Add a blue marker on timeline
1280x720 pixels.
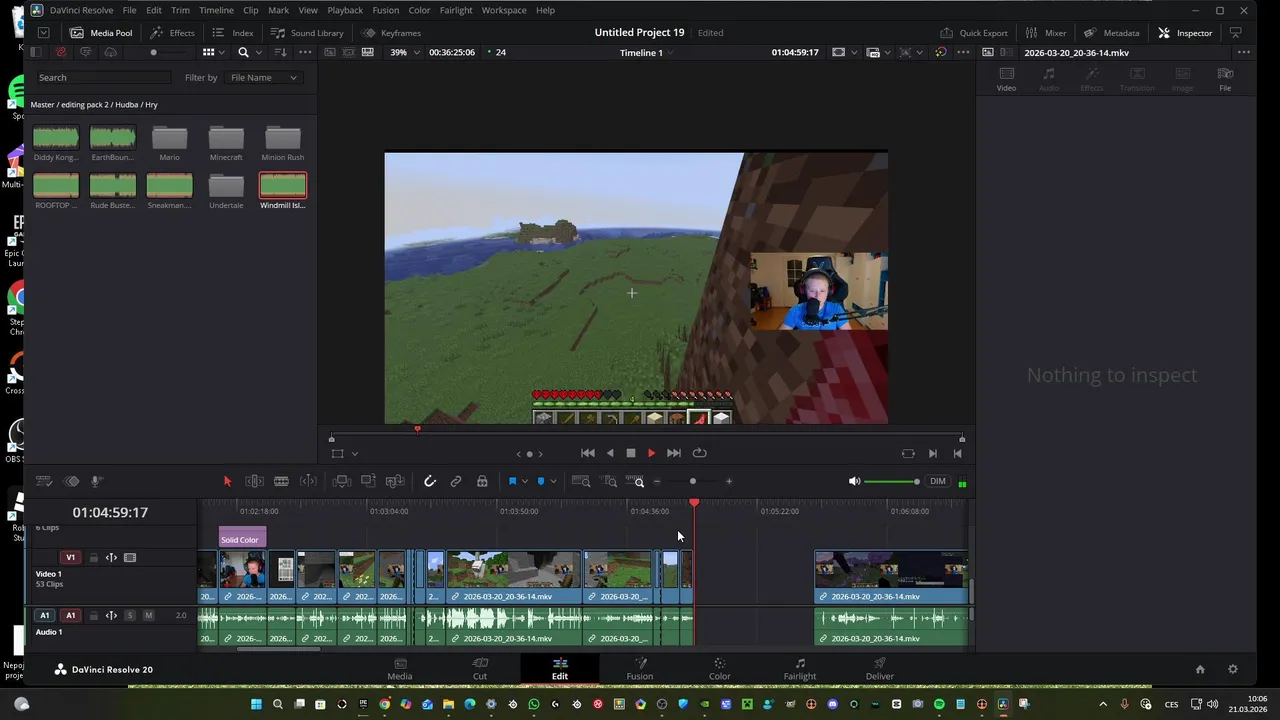click(541, 481)
